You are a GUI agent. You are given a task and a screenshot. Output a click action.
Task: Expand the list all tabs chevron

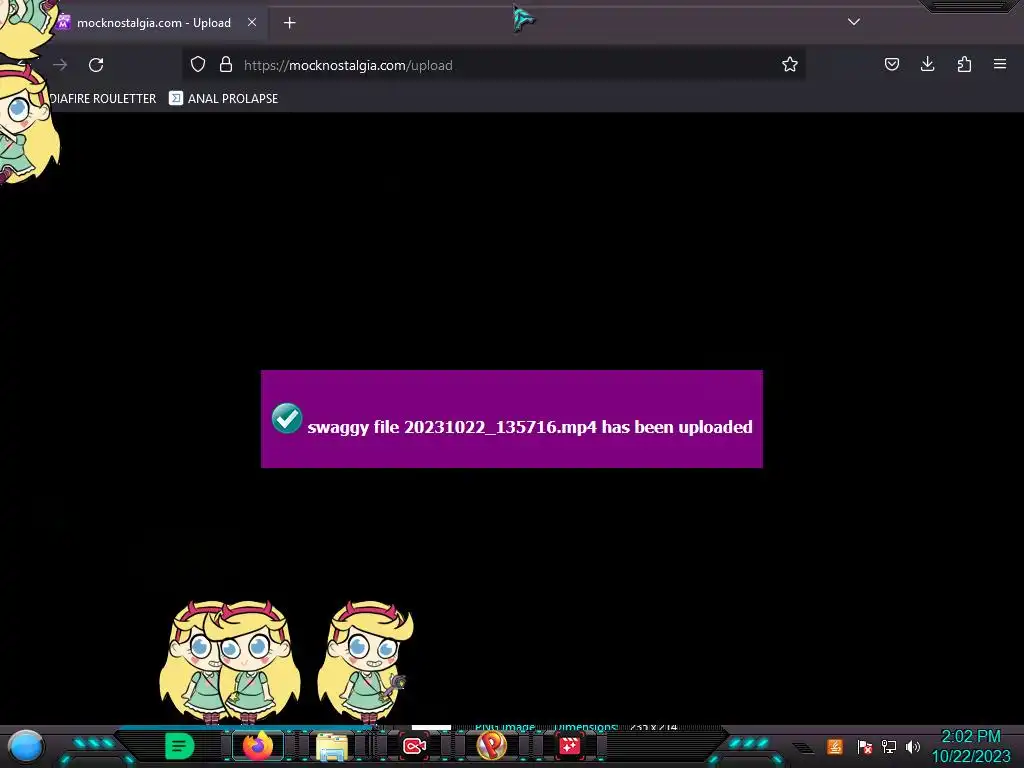click(854, 22)
